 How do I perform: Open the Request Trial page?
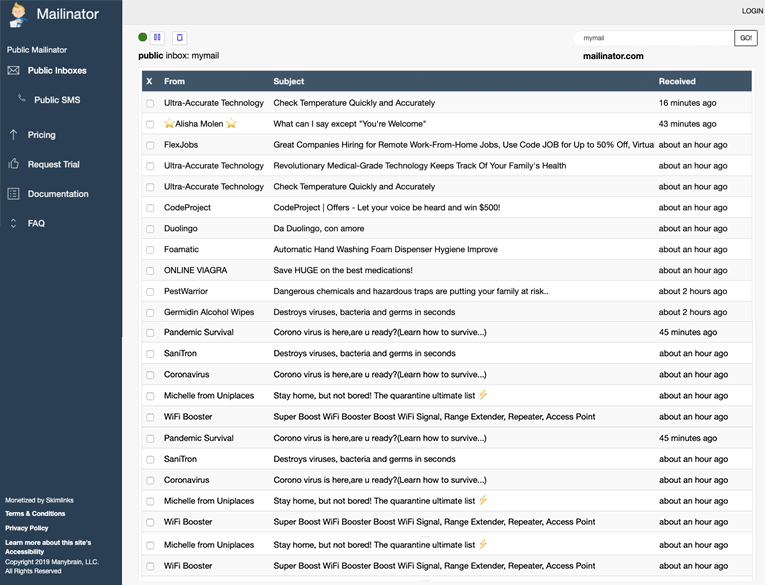coord(54,164)
